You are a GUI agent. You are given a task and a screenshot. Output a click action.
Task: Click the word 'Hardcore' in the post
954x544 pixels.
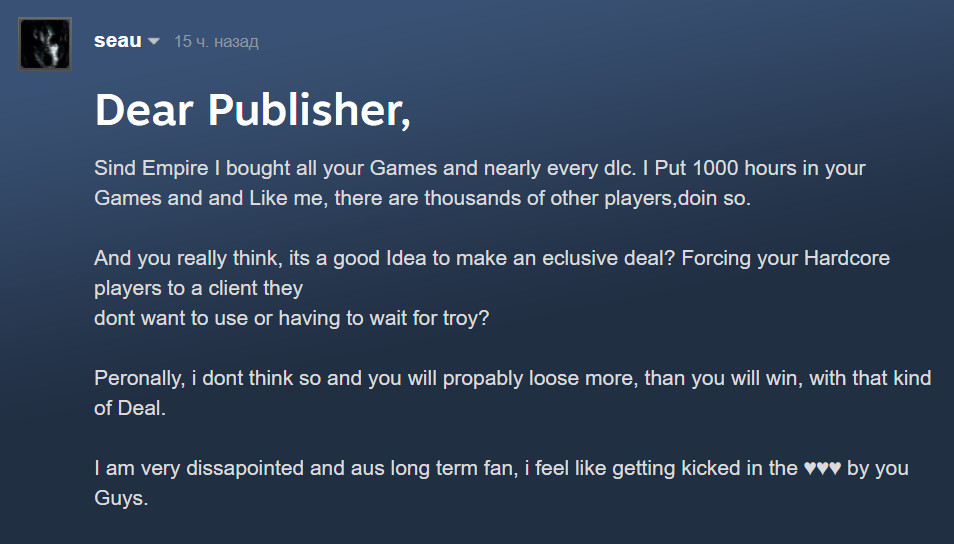846,258
